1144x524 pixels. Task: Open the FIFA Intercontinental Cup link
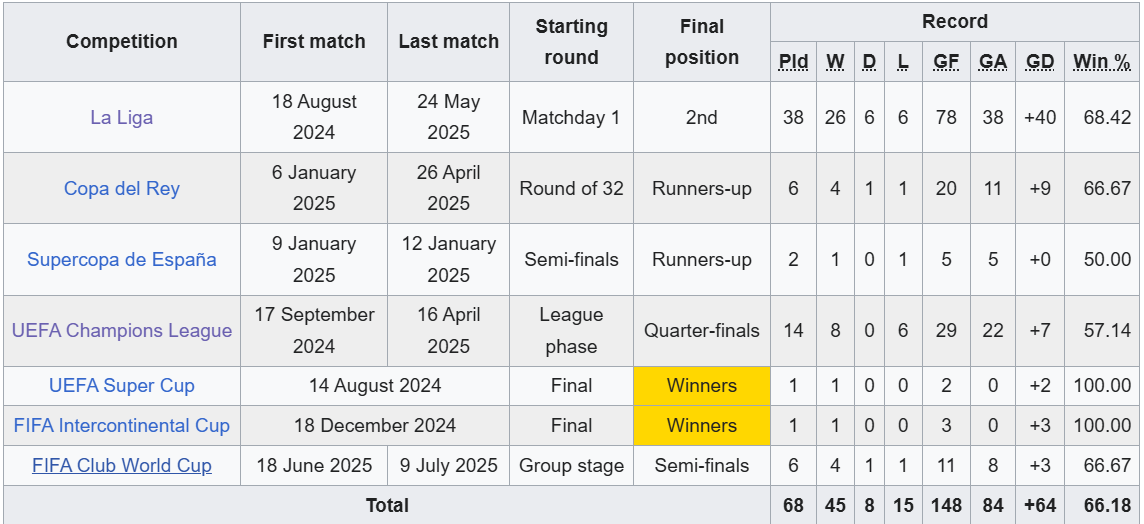pos(122,425)
